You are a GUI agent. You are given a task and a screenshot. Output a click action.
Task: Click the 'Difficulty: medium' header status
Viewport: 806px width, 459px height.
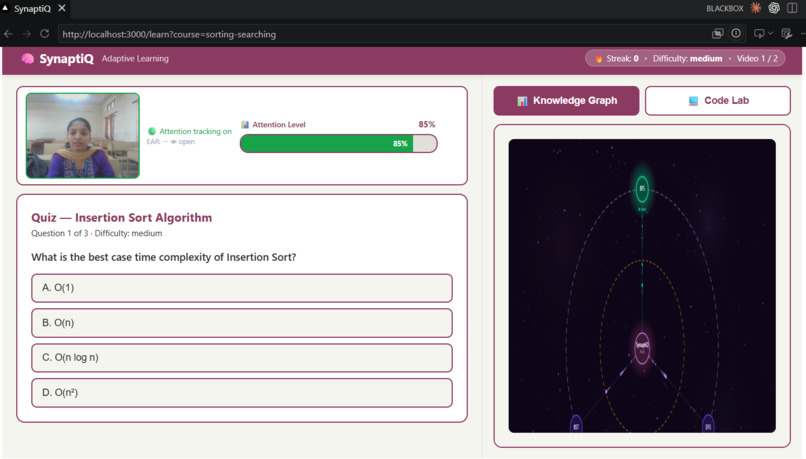(687, 59)
